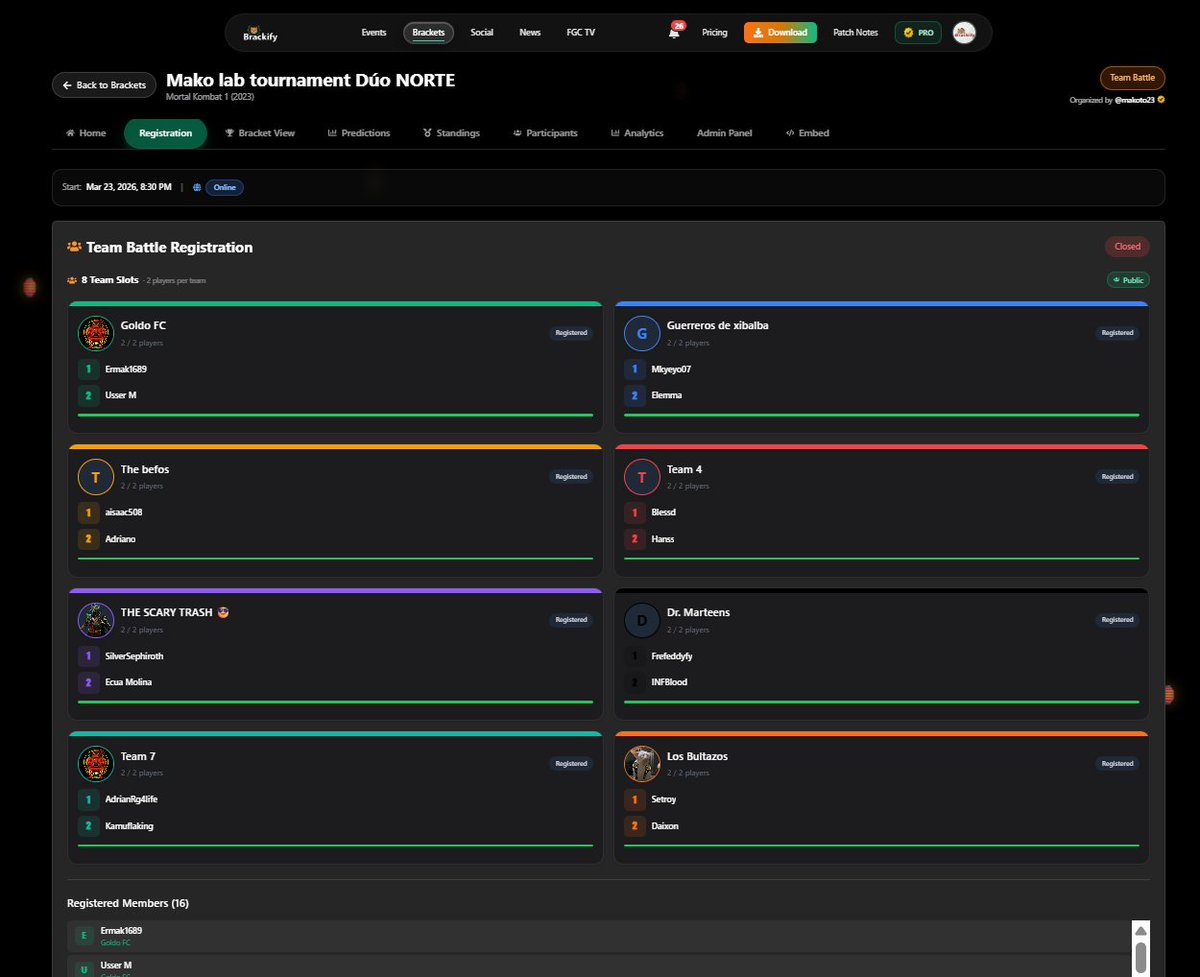The image size is (1200, 977).
Task: Click slot number 1 of The befos
Action: pyautogui.click(x=88, y=512)
